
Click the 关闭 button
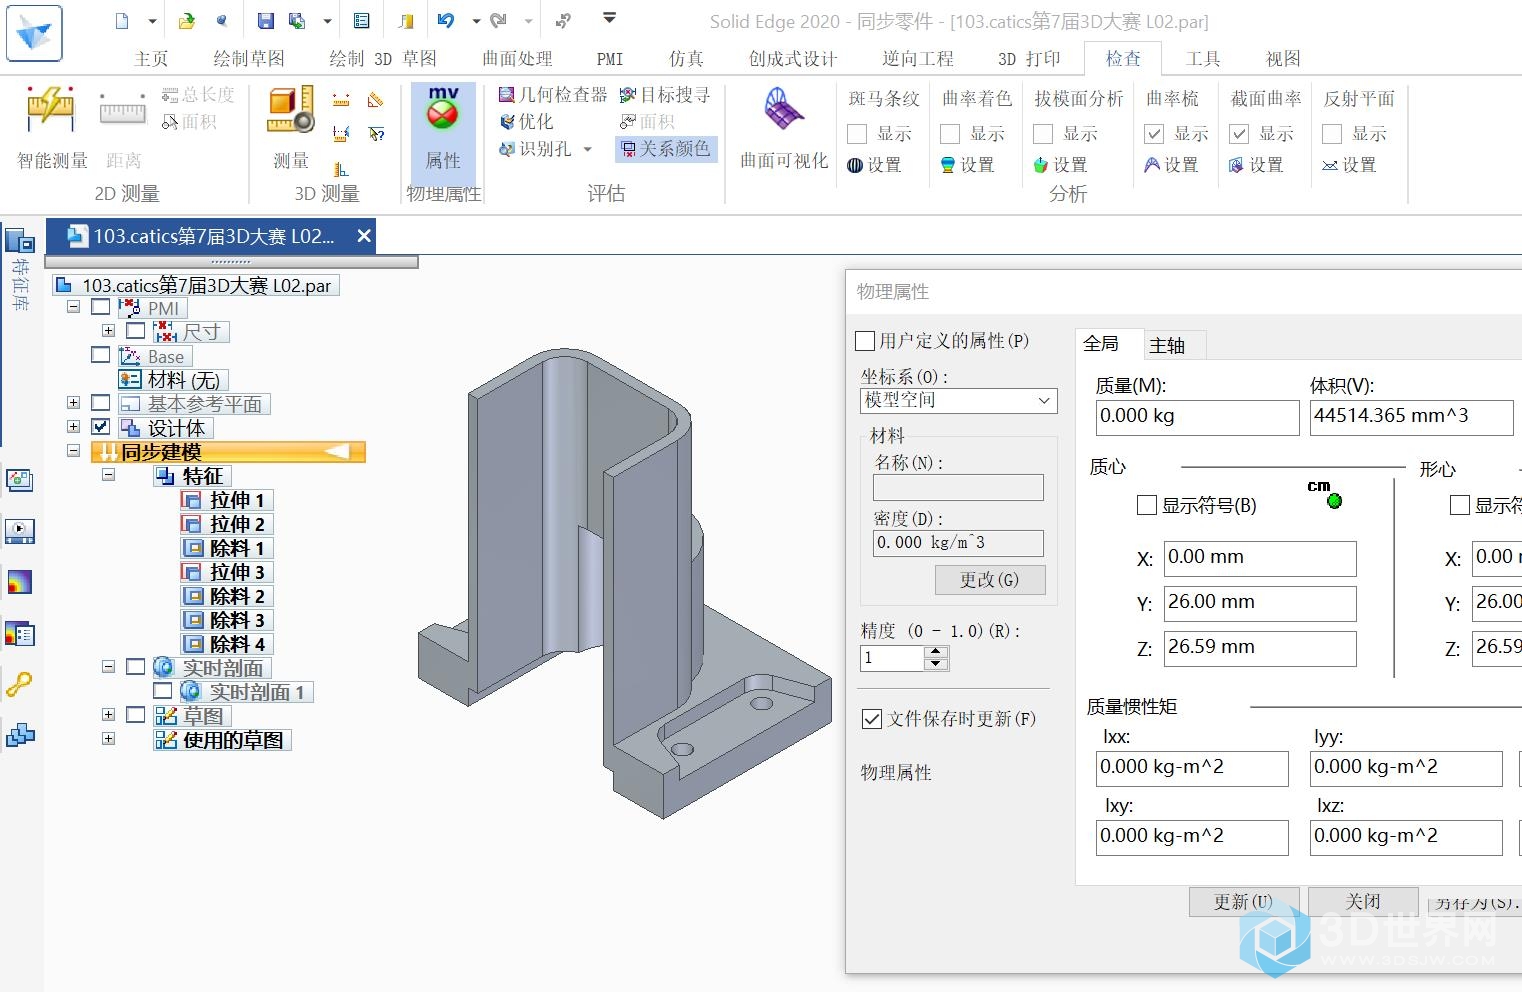point(1363,902)
